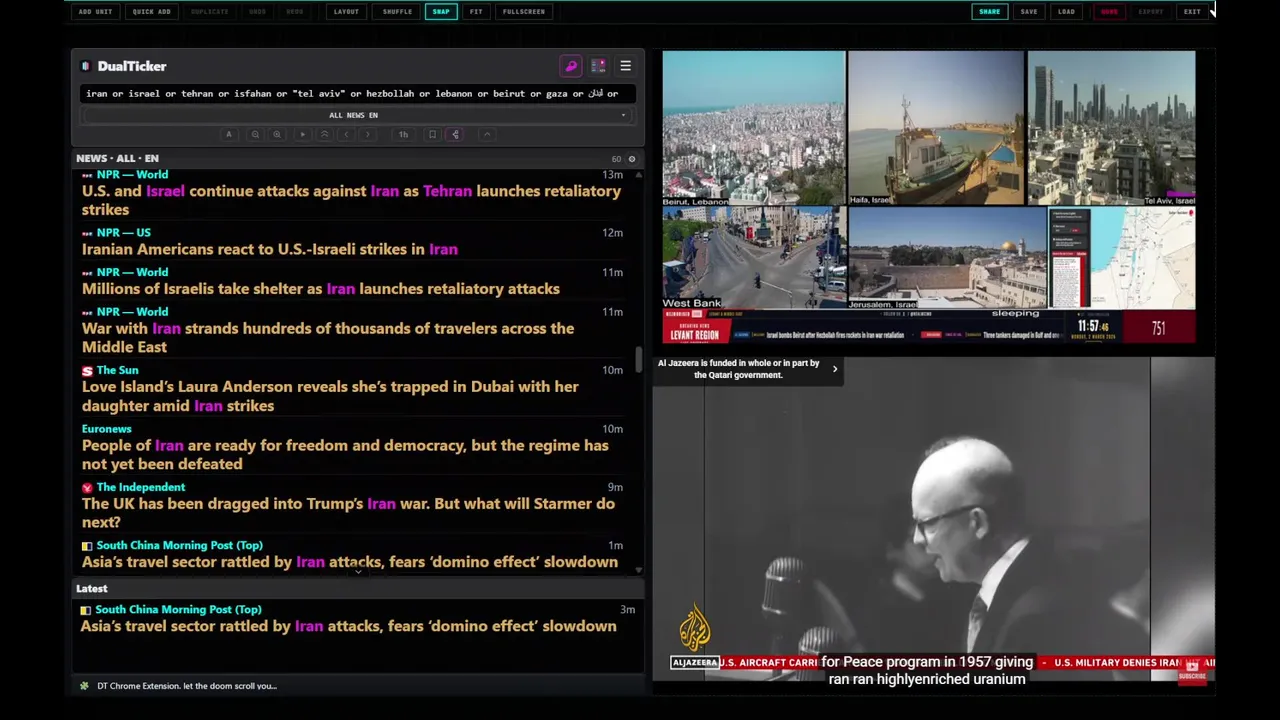Click the FIT toolbar item
This screenshot has height=720, width=1280.
tap(476, 12)
